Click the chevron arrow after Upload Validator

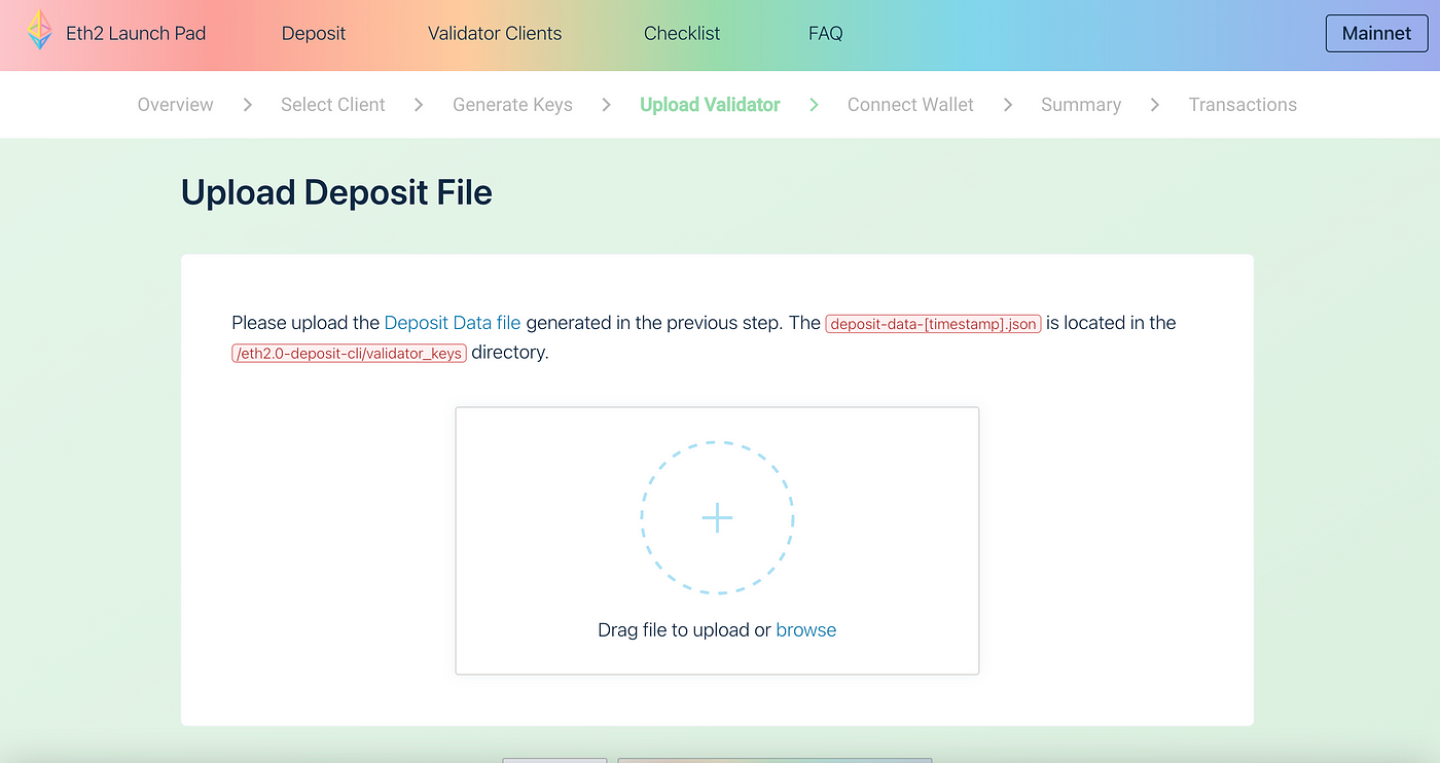(814, 105)
